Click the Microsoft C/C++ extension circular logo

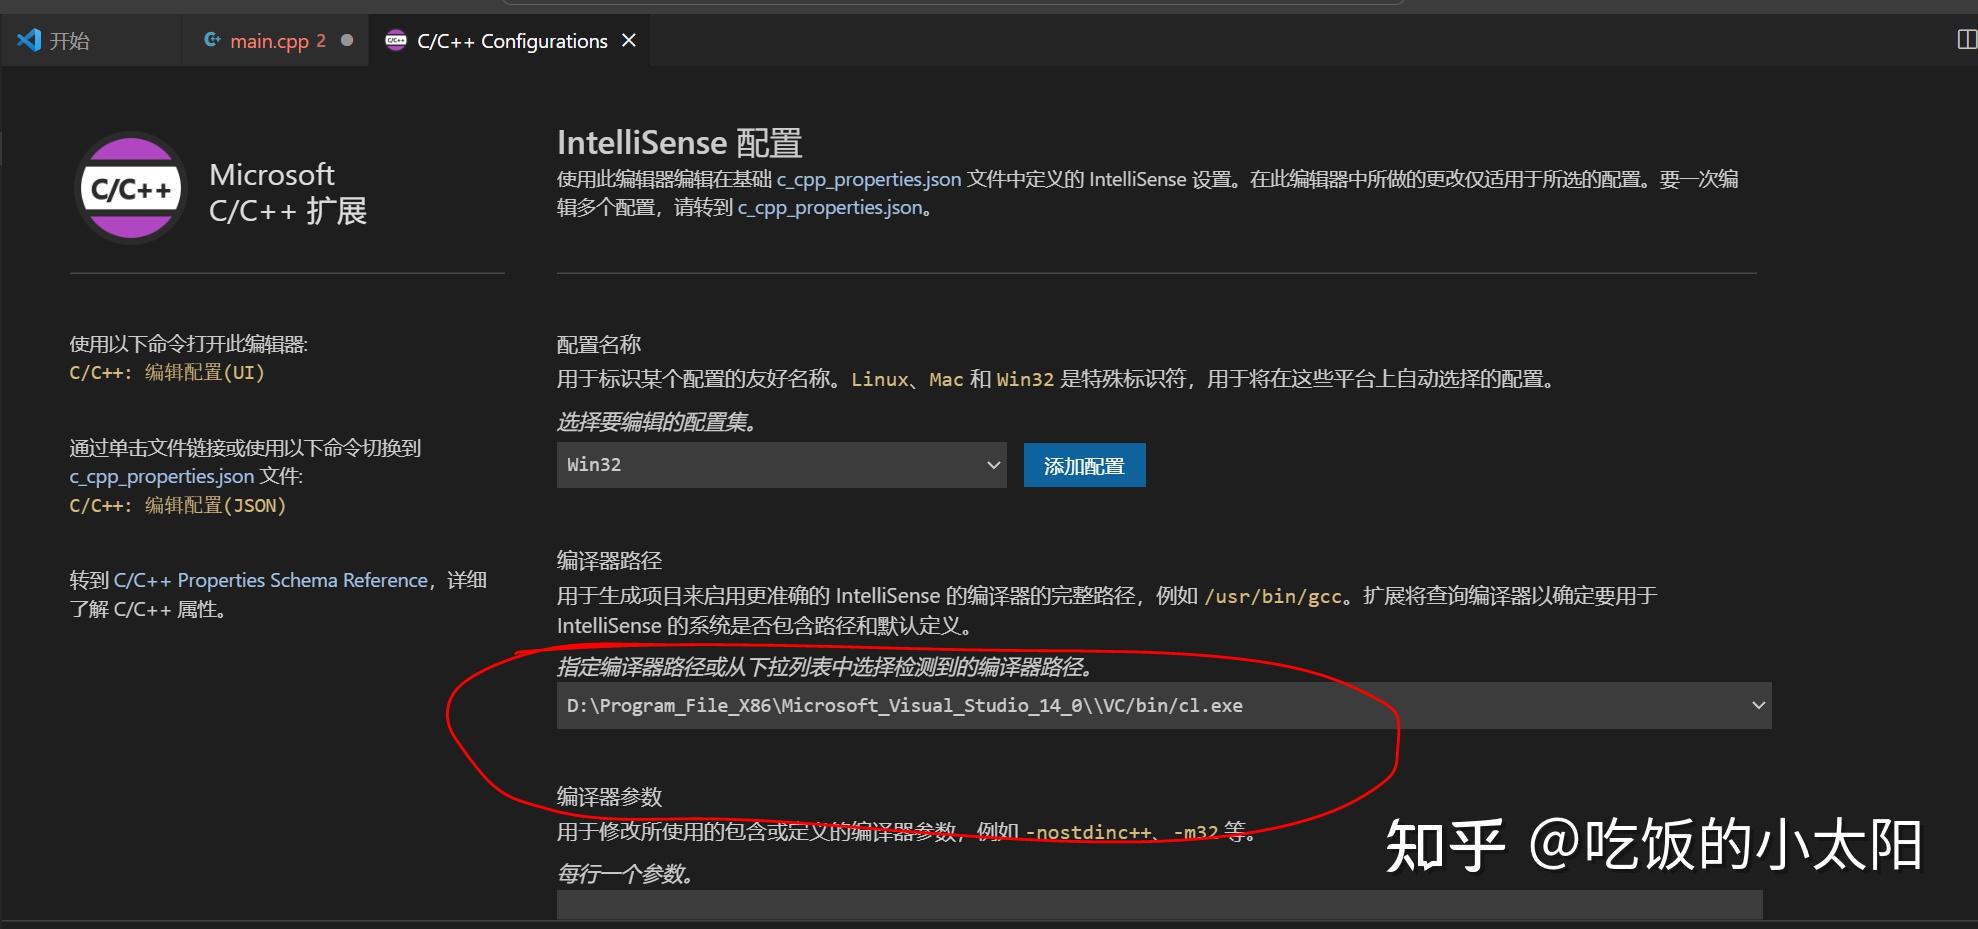(131, 188)
